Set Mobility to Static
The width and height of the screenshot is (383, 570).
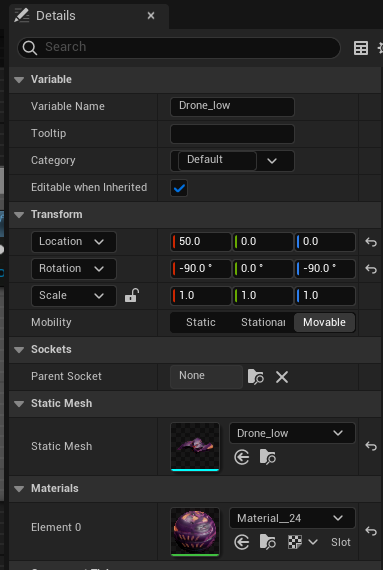tap(201, 322)
